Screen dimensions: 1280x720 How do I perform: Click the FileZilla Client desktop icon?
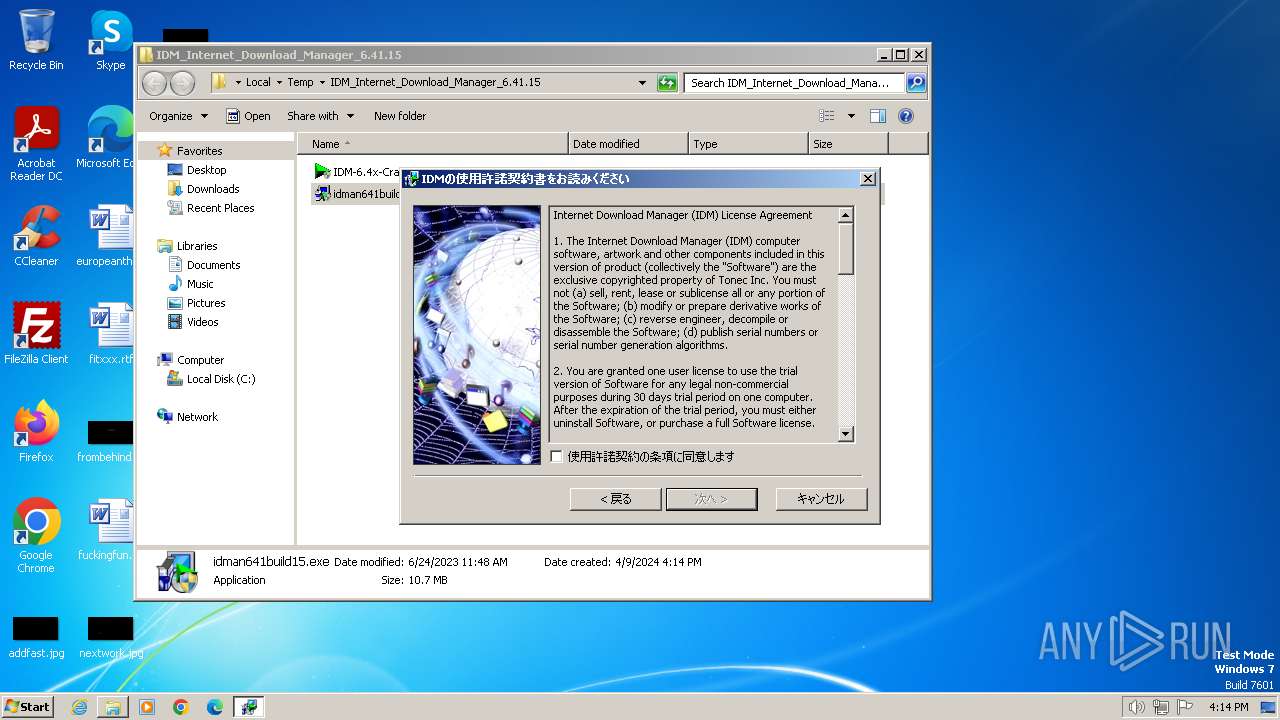point(36,334)
